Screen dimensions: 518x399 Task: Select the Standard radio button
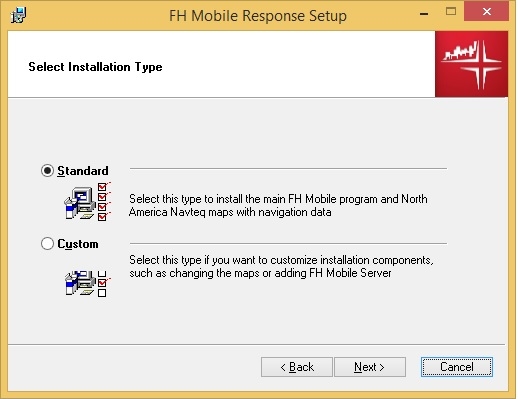tap(47, 170)
